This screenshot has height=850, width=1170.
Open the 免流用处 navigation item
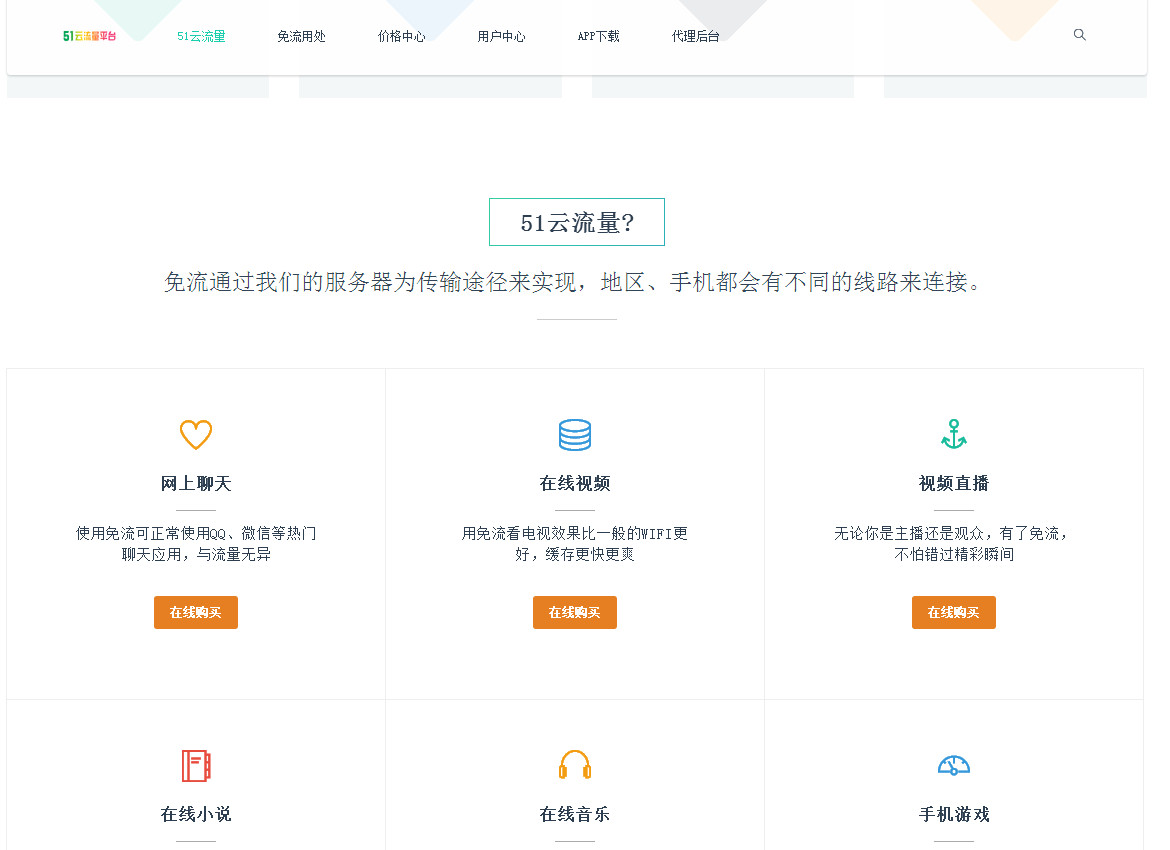pyautogui.click(x=301, y=36)
